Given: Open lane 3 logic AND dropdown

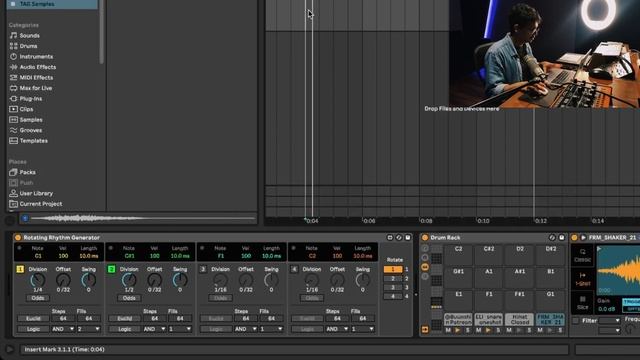Looking at the screenshot, I should (x=246, y=329).
